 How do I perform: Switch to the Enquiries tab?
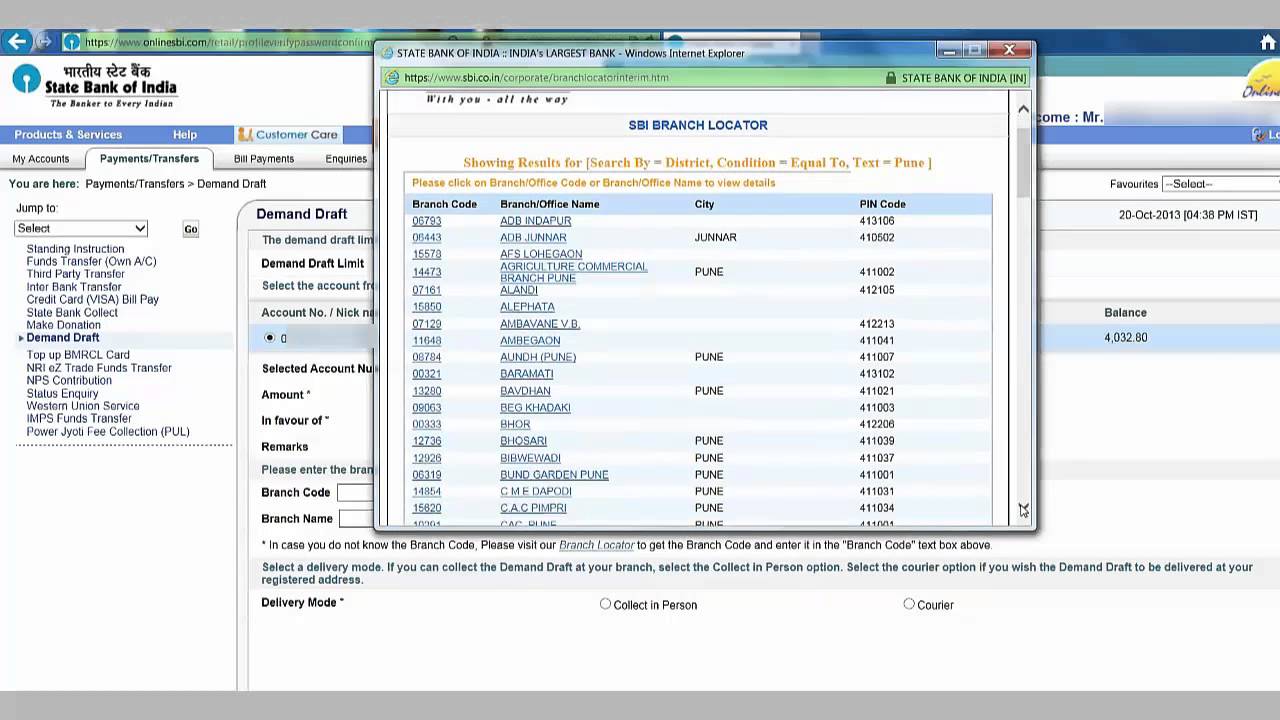346,158
